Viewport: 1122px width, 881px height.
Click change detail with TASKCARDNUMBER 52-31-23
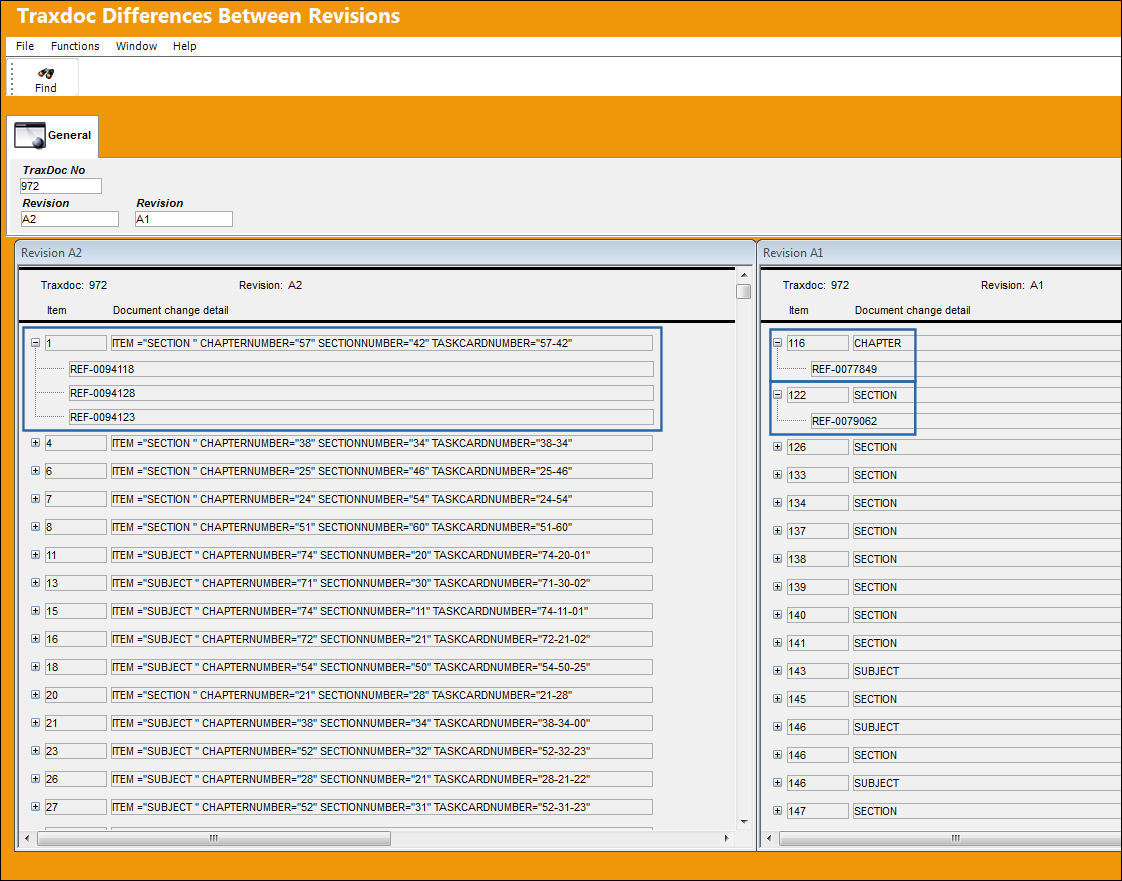pos(381,807)
